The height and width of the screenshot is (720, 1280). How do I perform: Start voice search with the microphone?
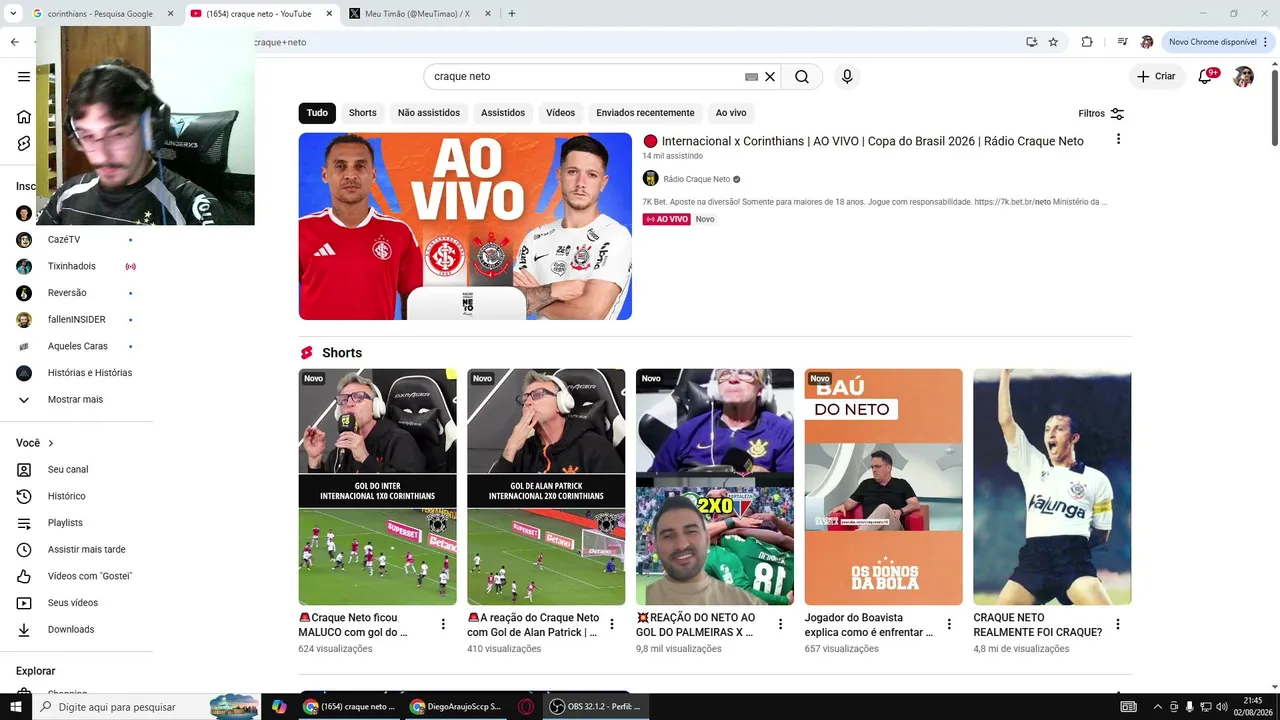coord(847,77)
